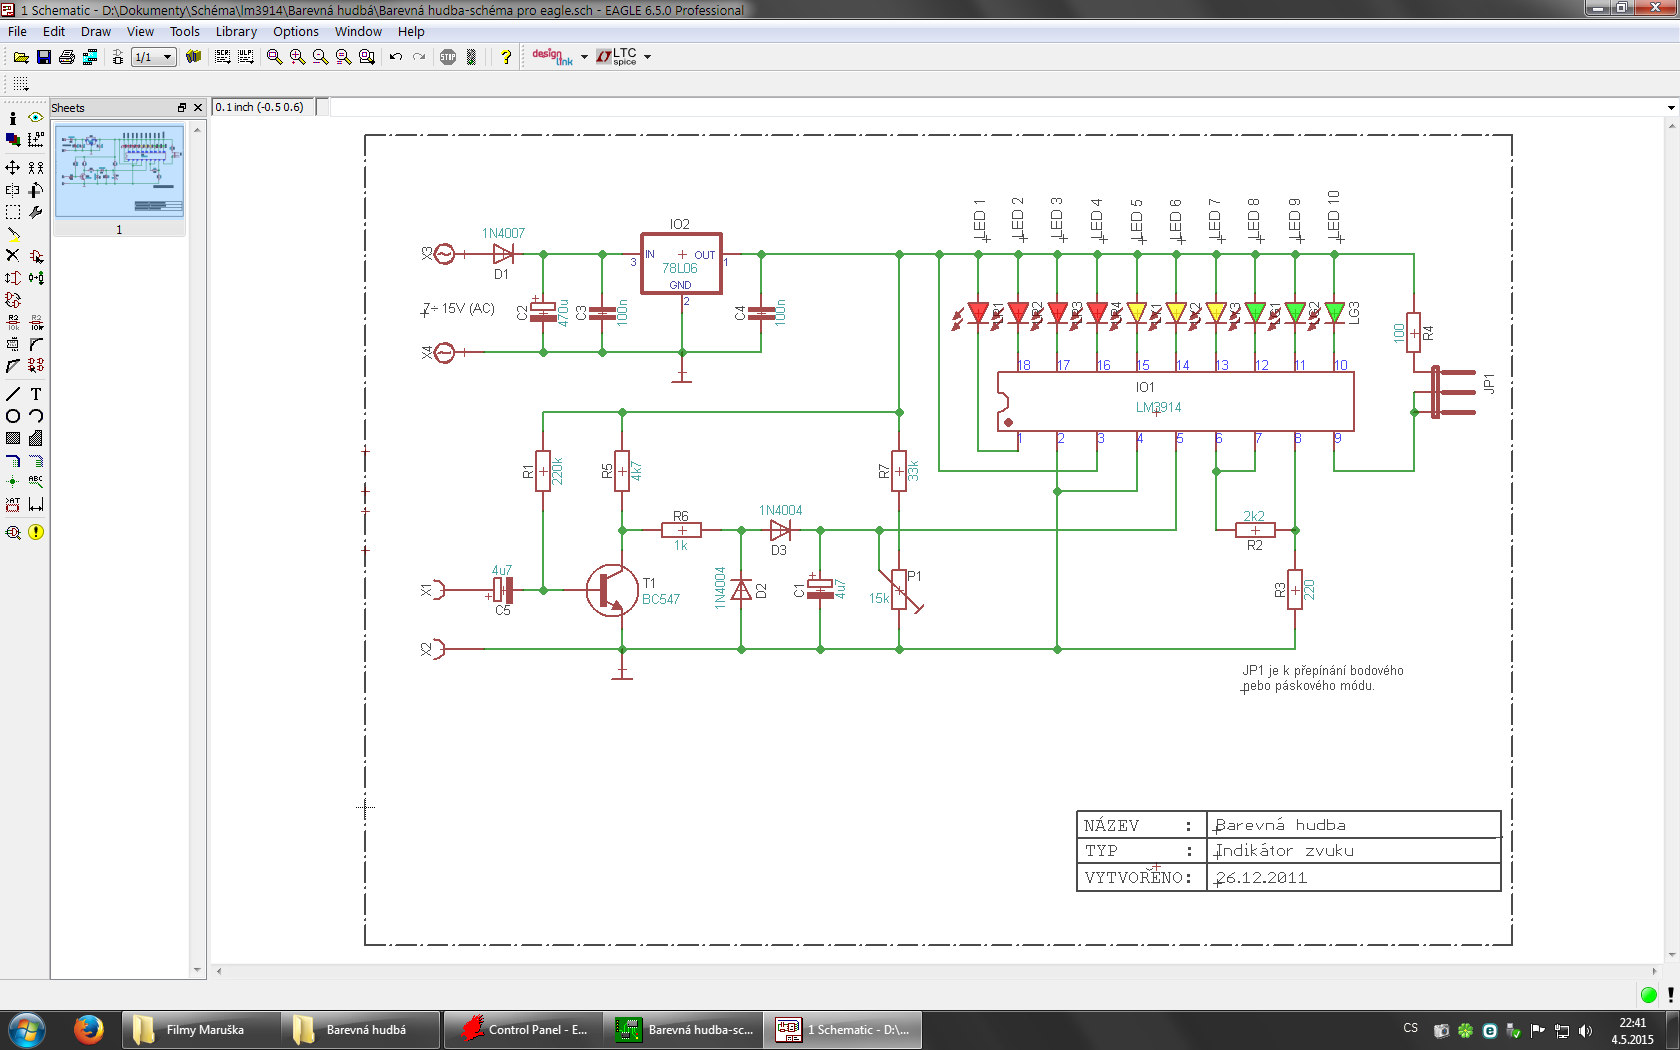Activate the Move tool
Screen dimensions: 1680x1050
13,168
